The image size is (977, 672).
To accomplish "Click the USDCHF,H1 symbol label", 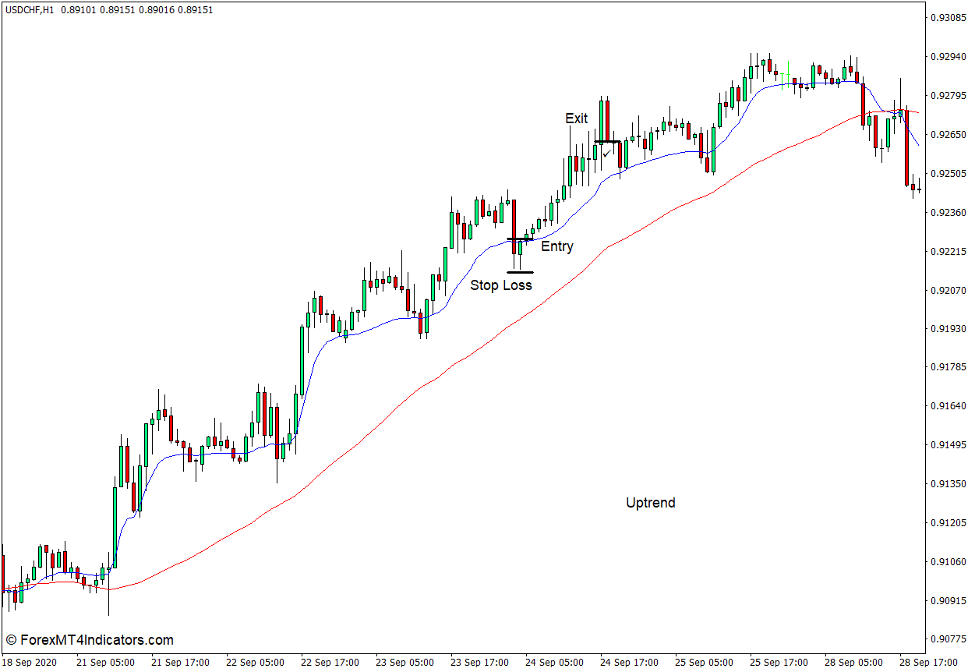I will [30, 8].
